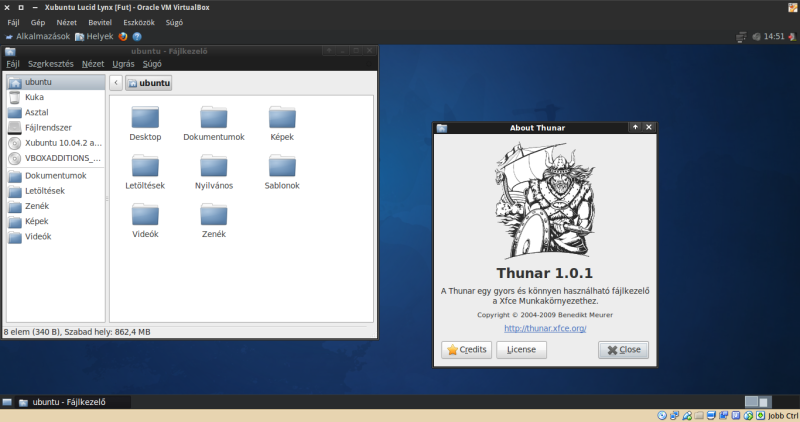This screenshot has height=422, width=800.
Task: Open Kuka trash in sidebar
Action: coord(56,97)
